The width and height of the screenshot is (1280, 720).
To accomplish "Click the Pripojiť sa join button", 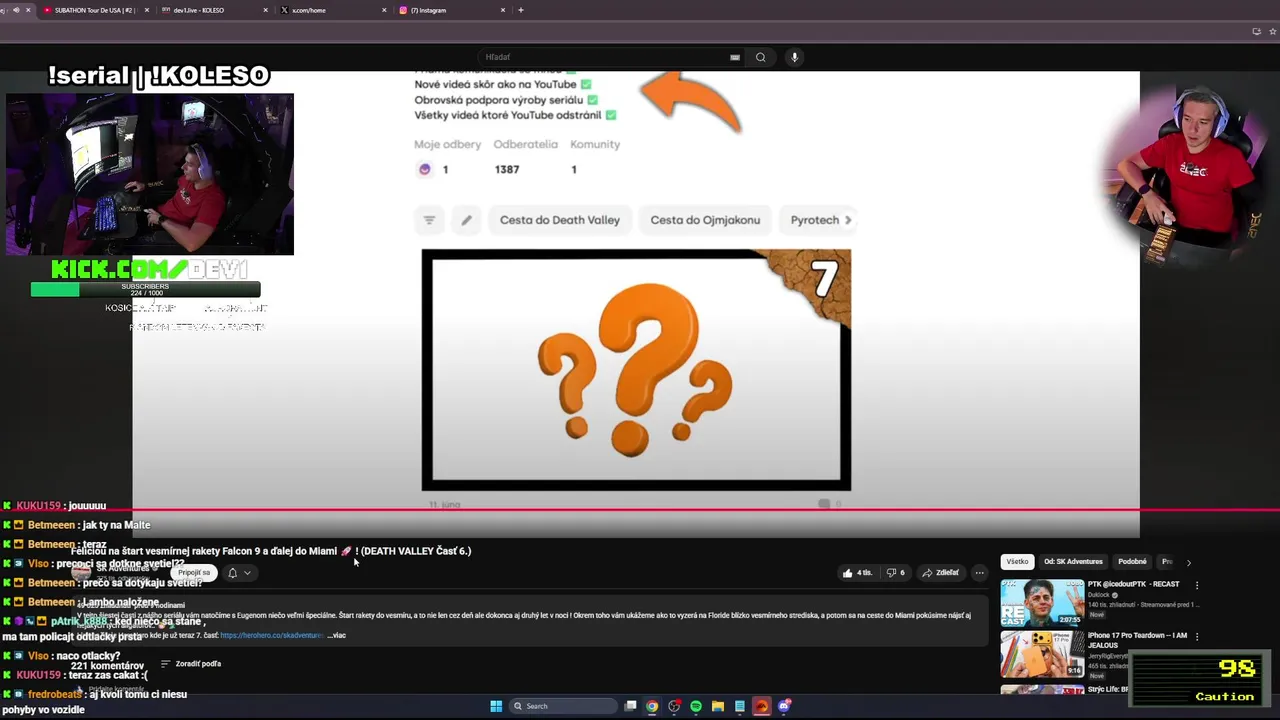I will [x=194, y=573].
